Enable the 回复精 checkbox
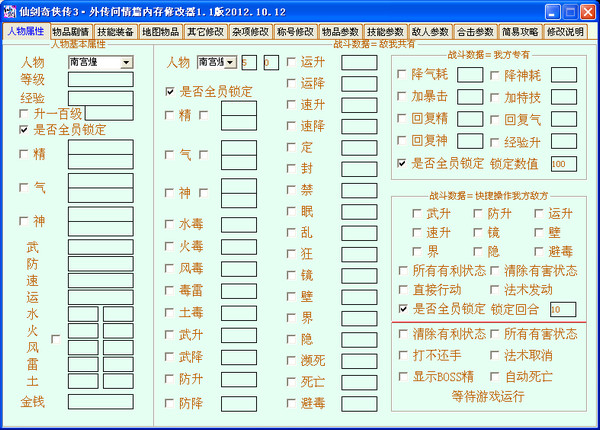 point(402,118)
